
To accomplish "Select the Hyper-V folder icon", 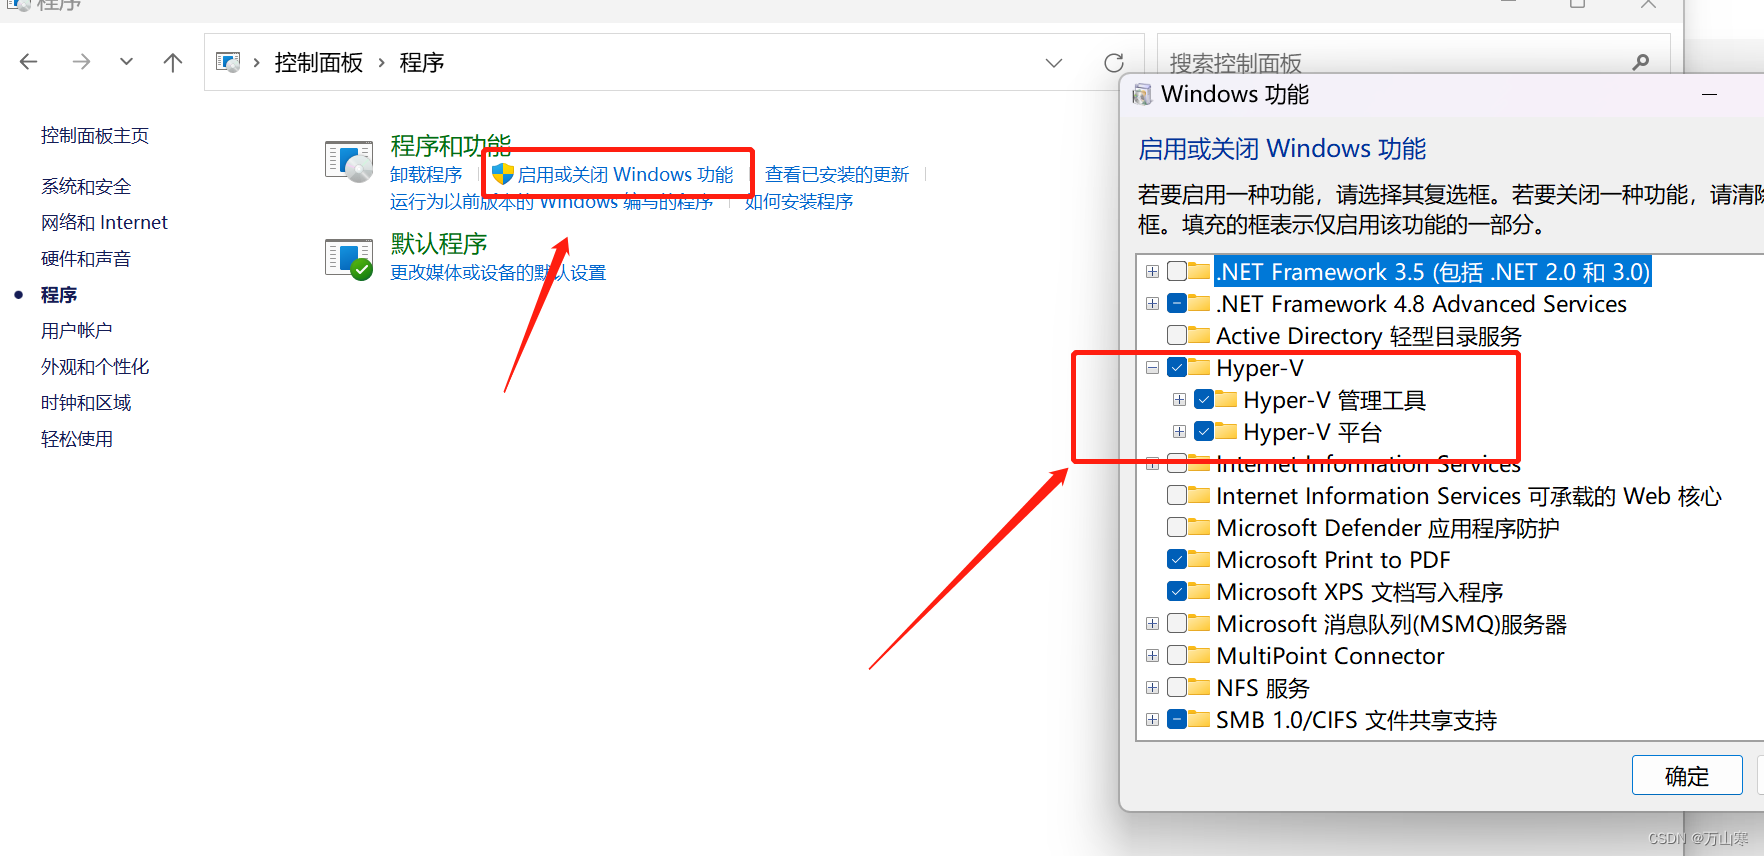I will [1200, 368].
